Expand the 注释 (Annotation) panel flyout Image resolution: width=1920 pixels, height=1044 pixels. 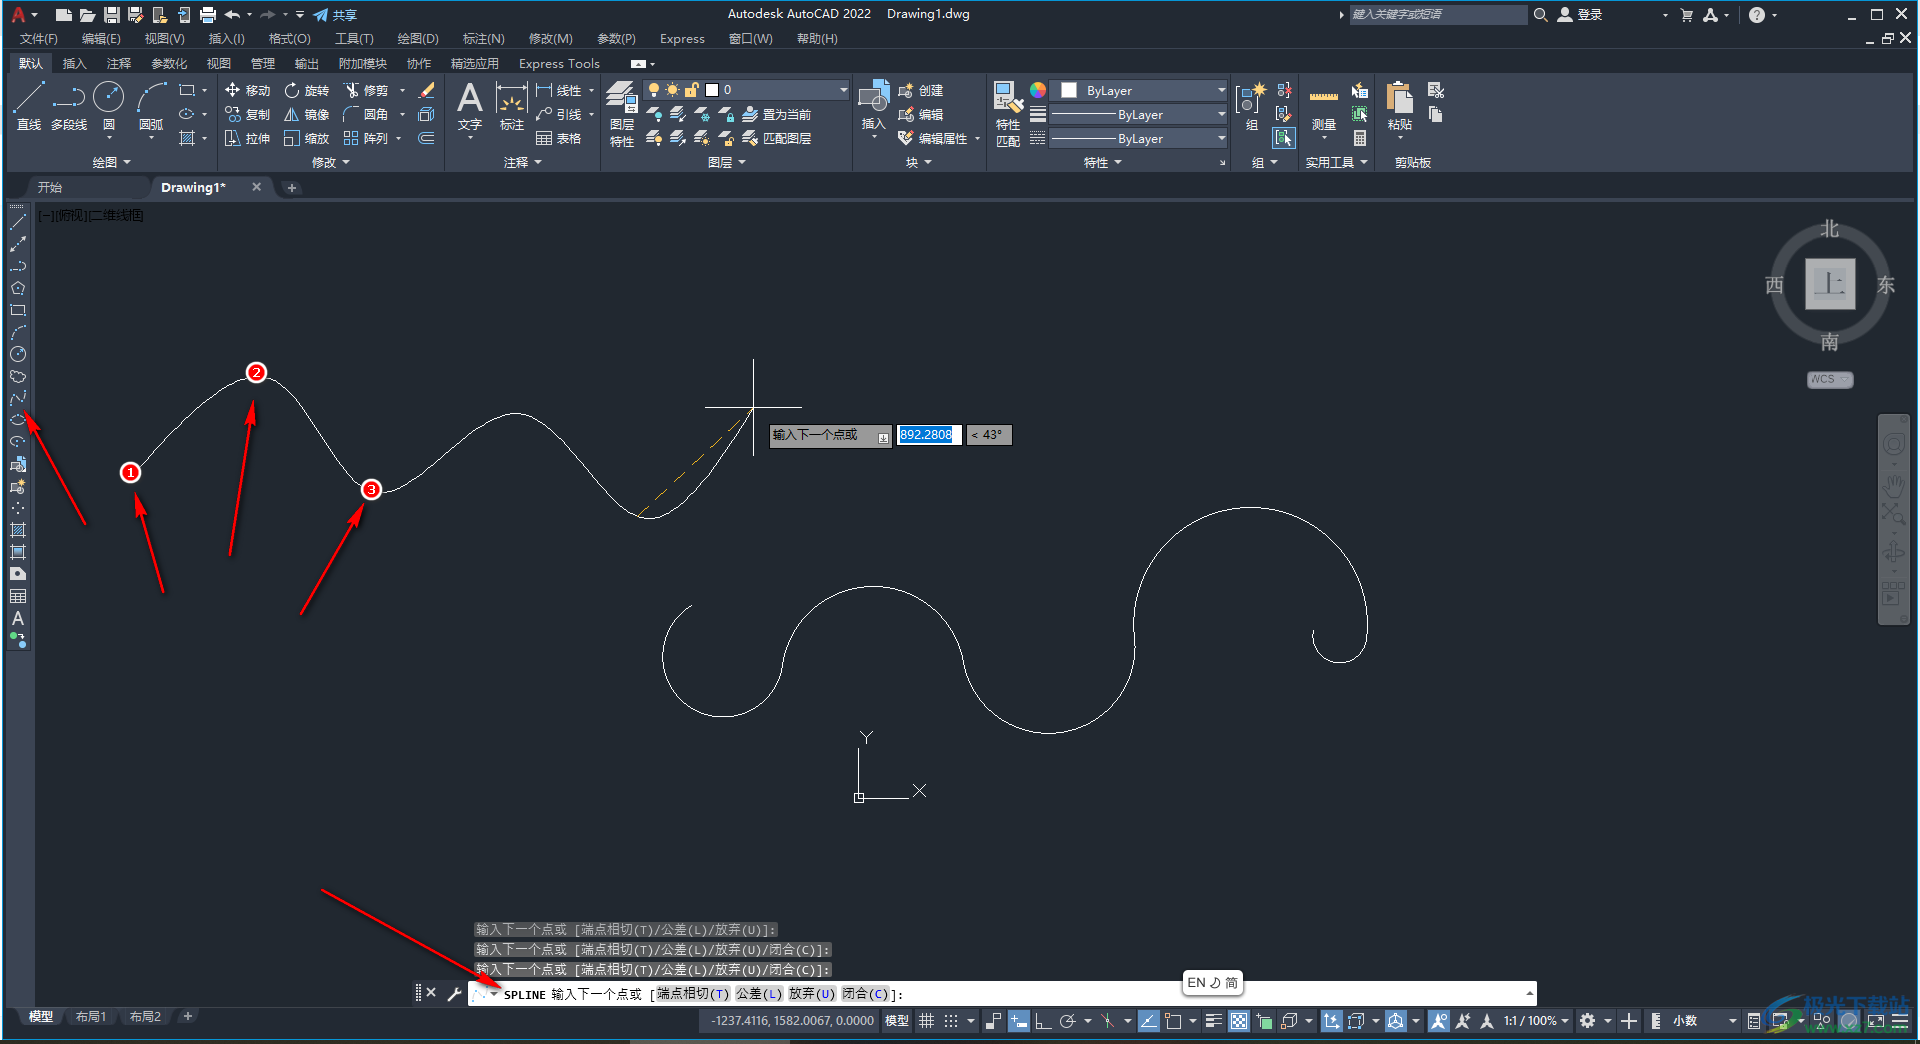point(522,162)
